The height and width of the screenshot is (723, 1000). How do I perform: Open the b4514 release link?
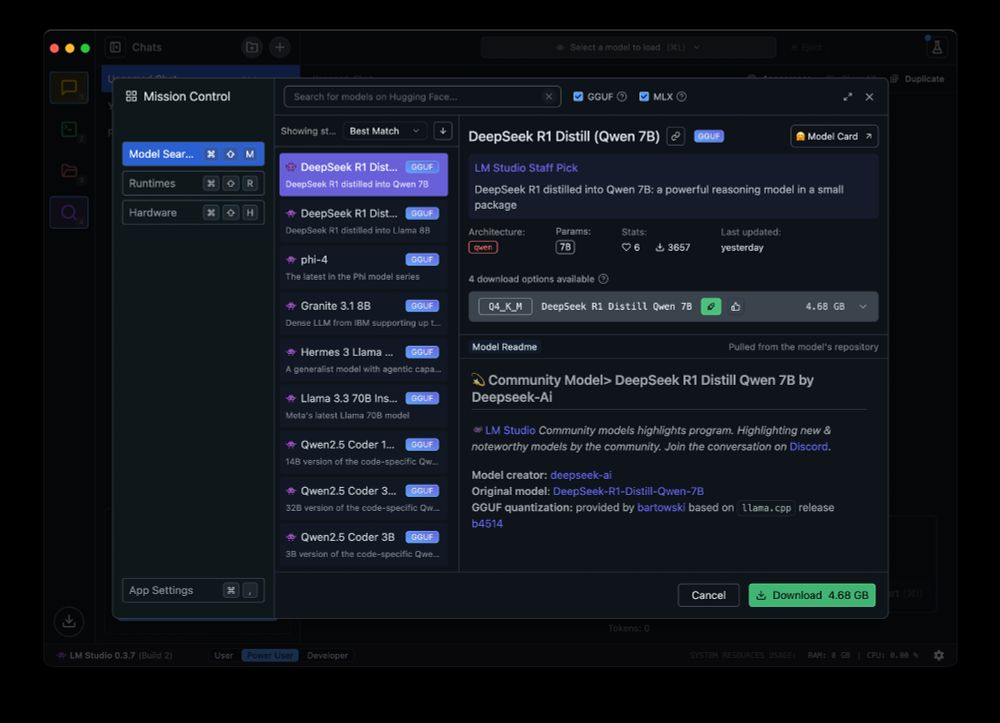click(487, 523)
